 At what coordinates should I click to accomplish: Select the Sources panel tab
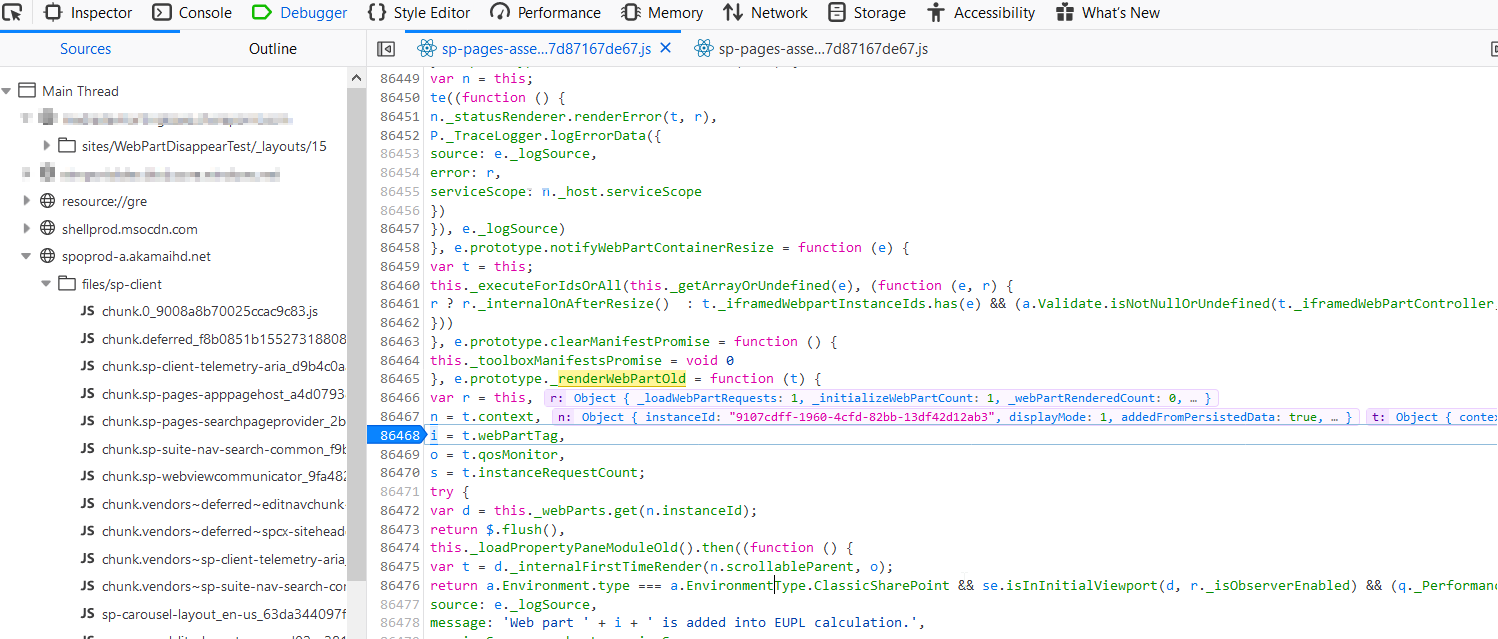pos(86,49)
